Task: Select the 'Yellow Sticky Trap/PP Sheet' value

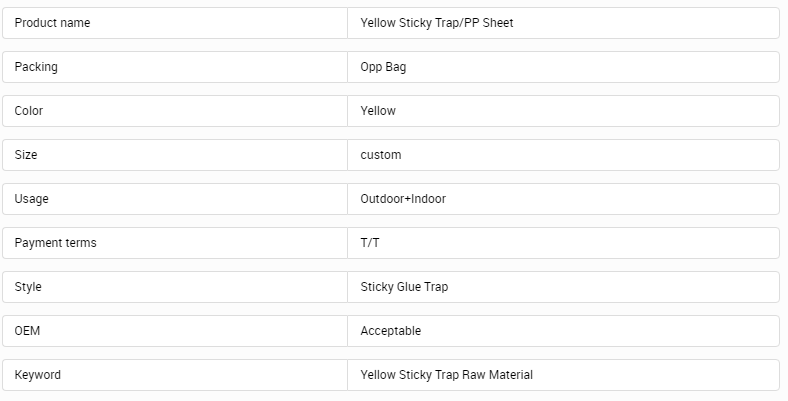Action: (437, 23)
